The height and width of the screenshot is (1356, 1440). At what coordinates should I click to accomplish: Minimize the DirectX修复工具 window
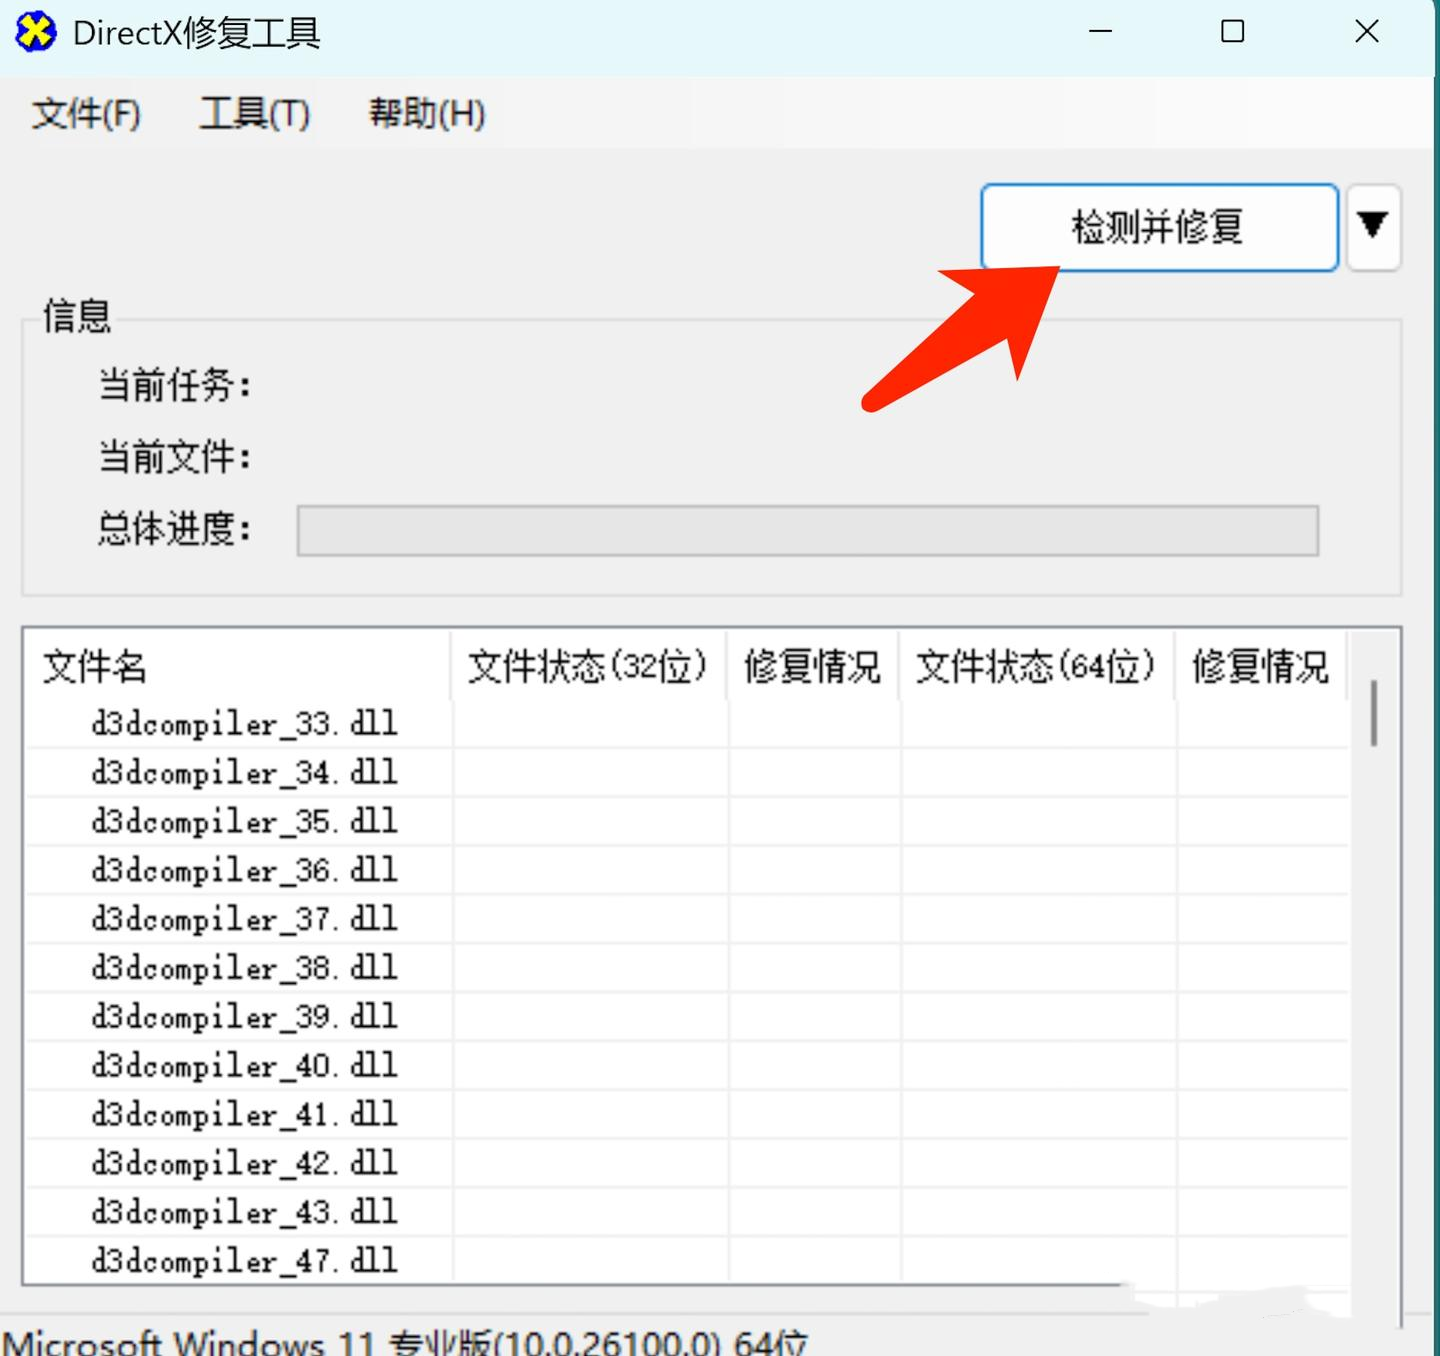[1101, 32]
